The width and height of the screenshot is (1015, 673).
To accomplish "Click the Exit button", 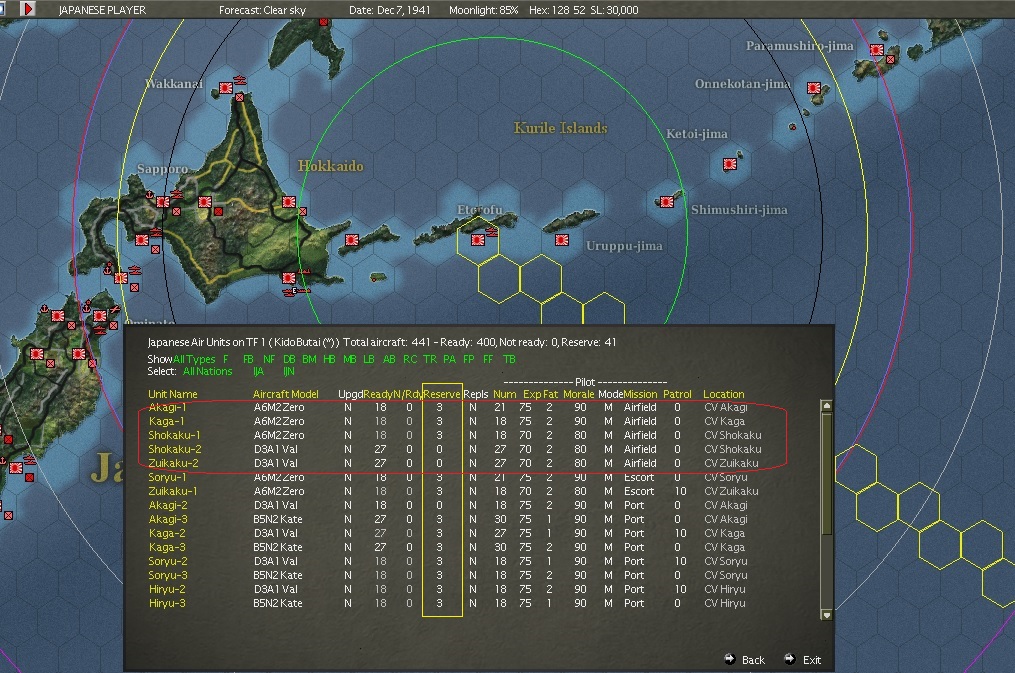I will click(x=803, y=659).
